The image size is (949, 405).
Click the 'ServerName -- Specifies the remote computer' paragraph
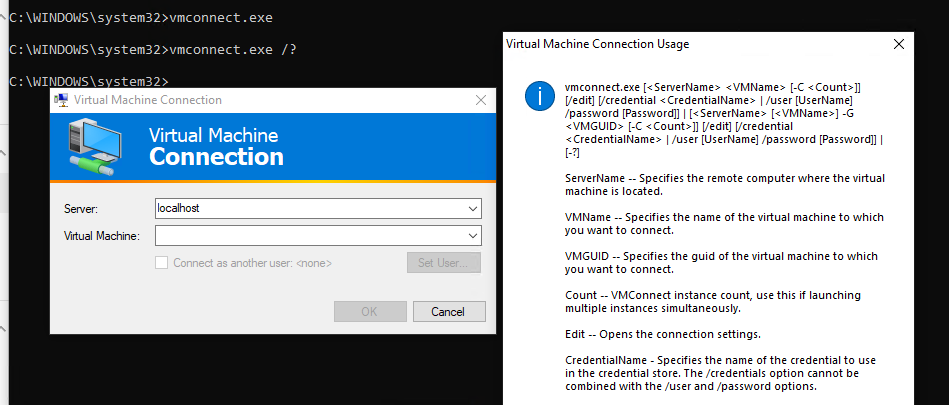pyautogui.click(x=724, y=185)
